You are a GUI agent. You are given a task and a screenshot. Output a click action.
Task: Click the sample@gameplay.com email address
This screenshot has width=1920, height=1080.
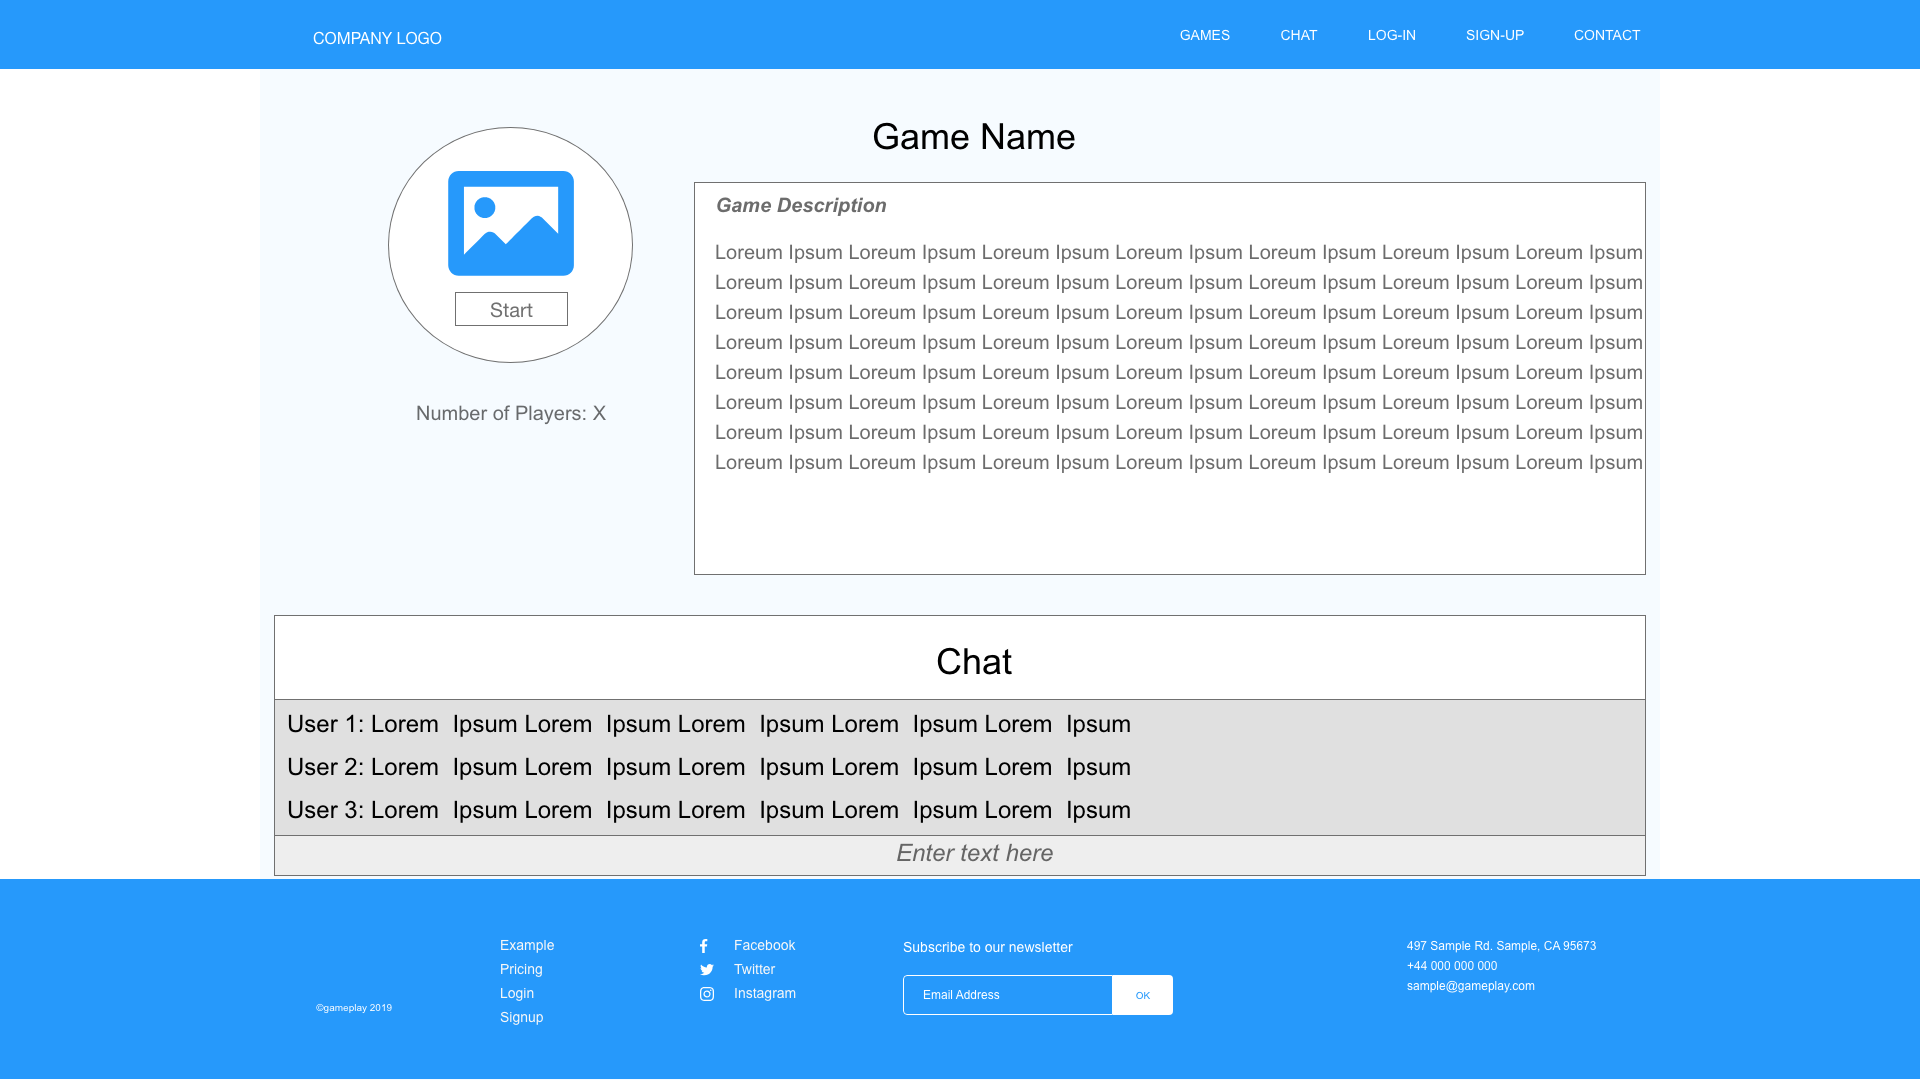coord(1470,986)
